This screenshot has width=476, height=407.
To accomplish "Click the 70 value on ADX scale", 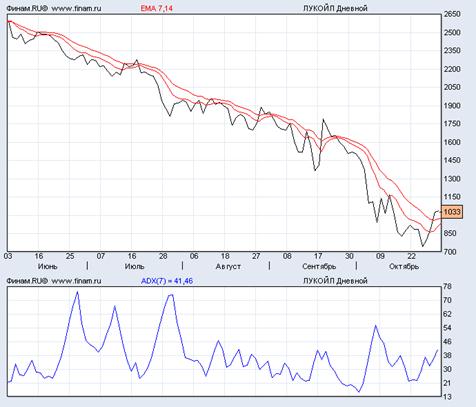I will 448,300.
